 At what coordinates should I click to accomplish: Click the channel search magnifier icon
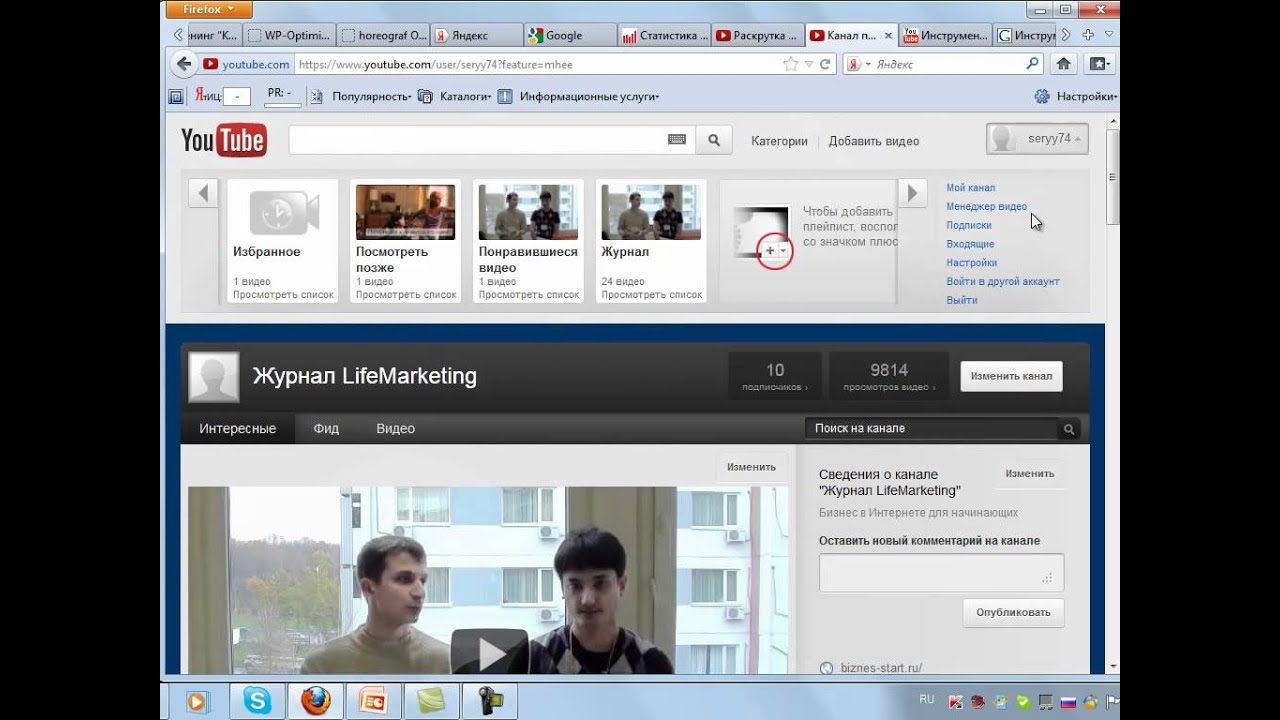(1069, 429)
